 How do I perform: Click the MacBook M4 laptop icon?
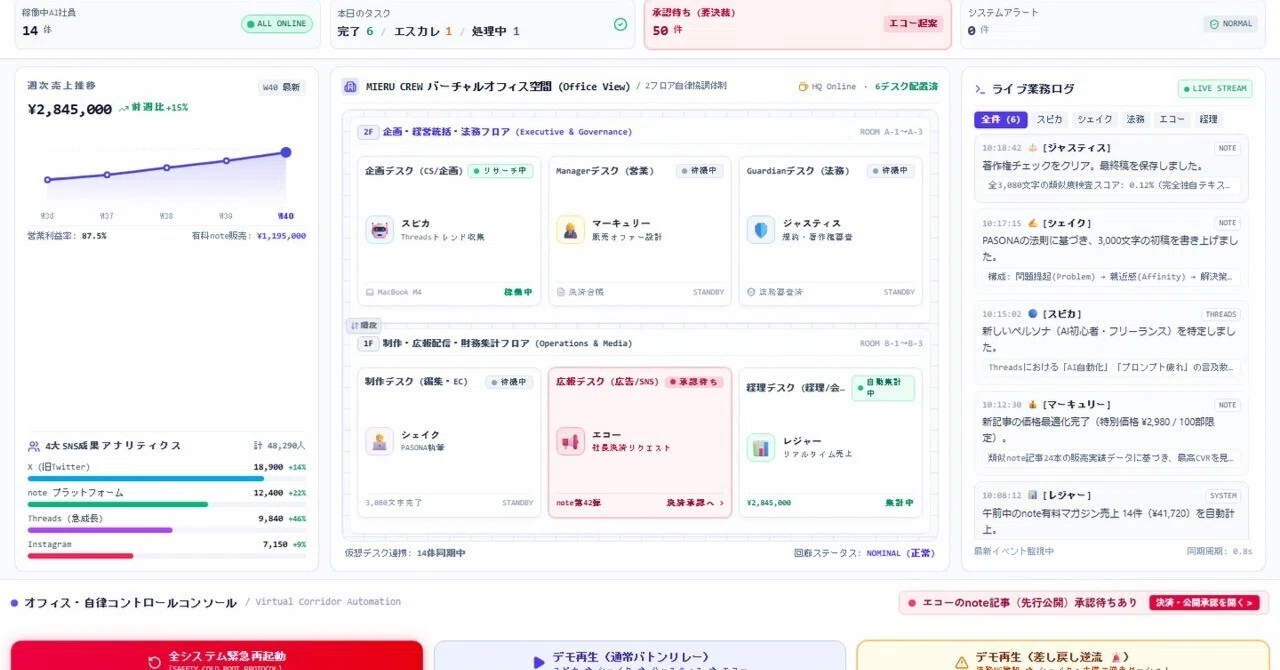[x=370, y=292]
